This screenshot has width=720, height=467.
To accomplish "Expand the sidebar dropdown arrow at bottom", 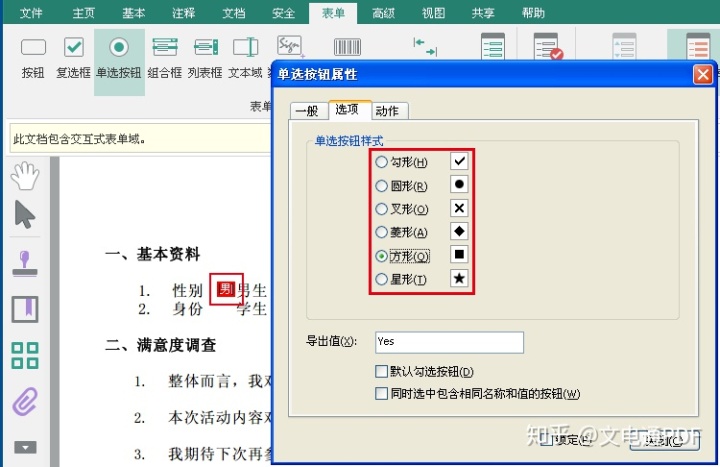I will click(x=25, y=447).
